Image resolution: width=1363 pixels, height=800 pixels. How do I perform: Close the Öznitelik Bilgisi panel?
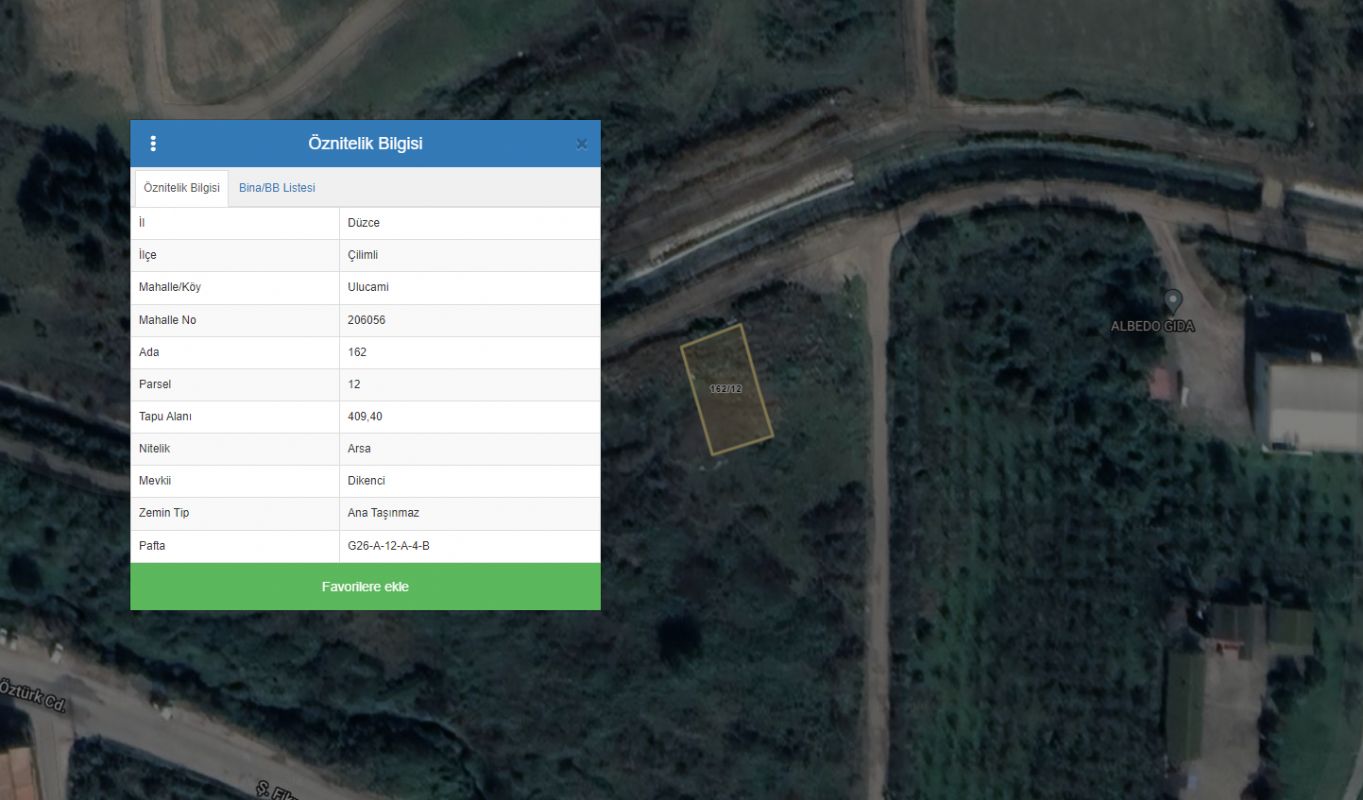(581, 144)
